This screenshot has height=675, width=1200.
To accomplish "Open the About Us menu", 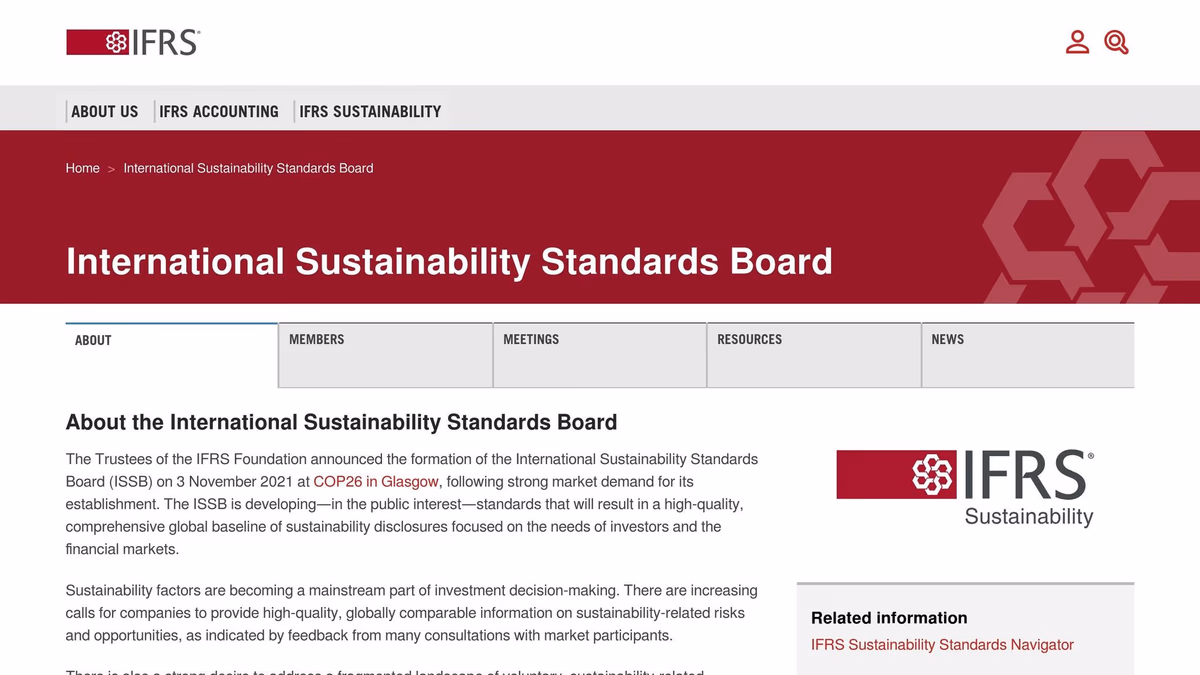I will (x=104, y=112).
